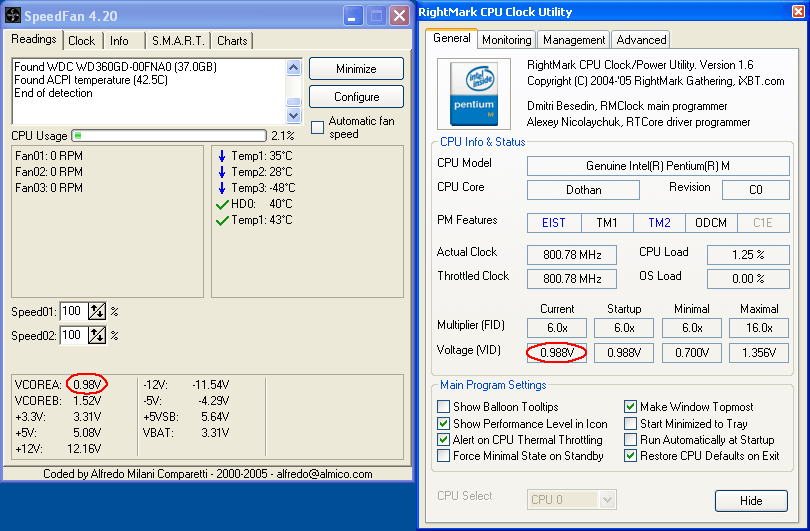Open the SpeedFan Info tab

point(119,41)
